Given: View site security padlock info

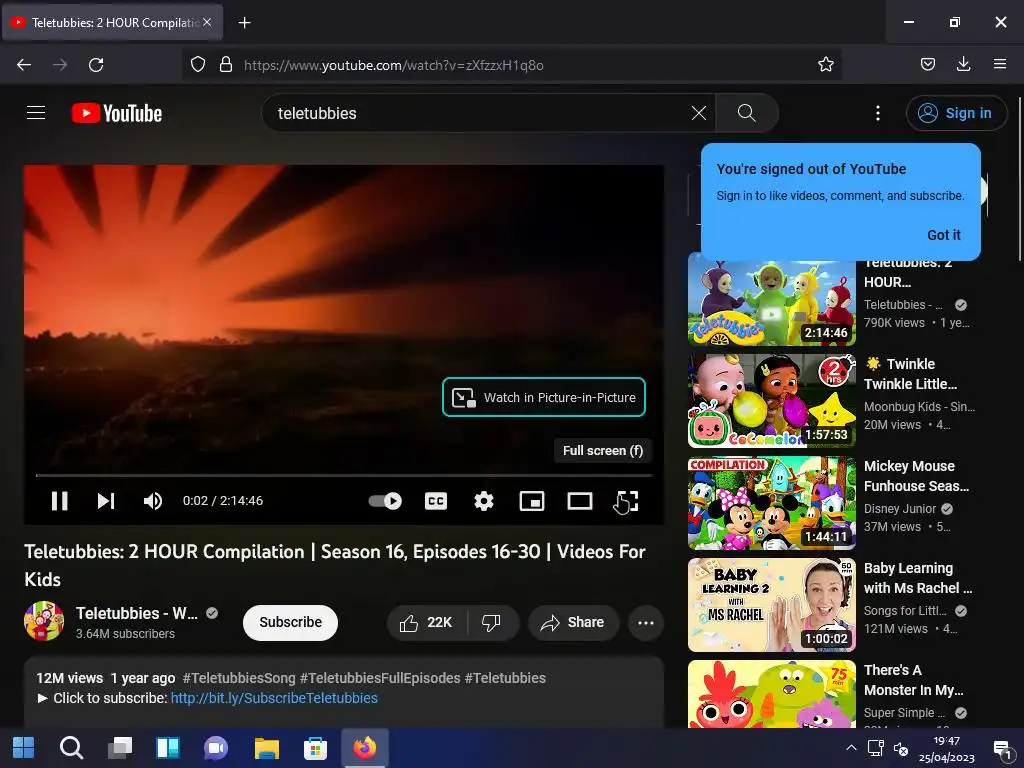Looking at the screenshot, I should tap(226, 65).
